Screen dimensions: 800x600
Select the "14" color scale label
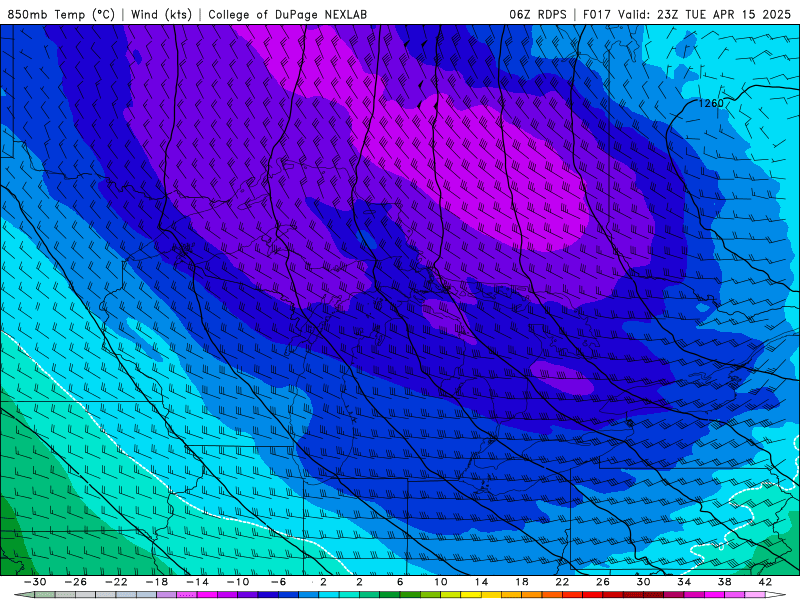pos(481,582)
